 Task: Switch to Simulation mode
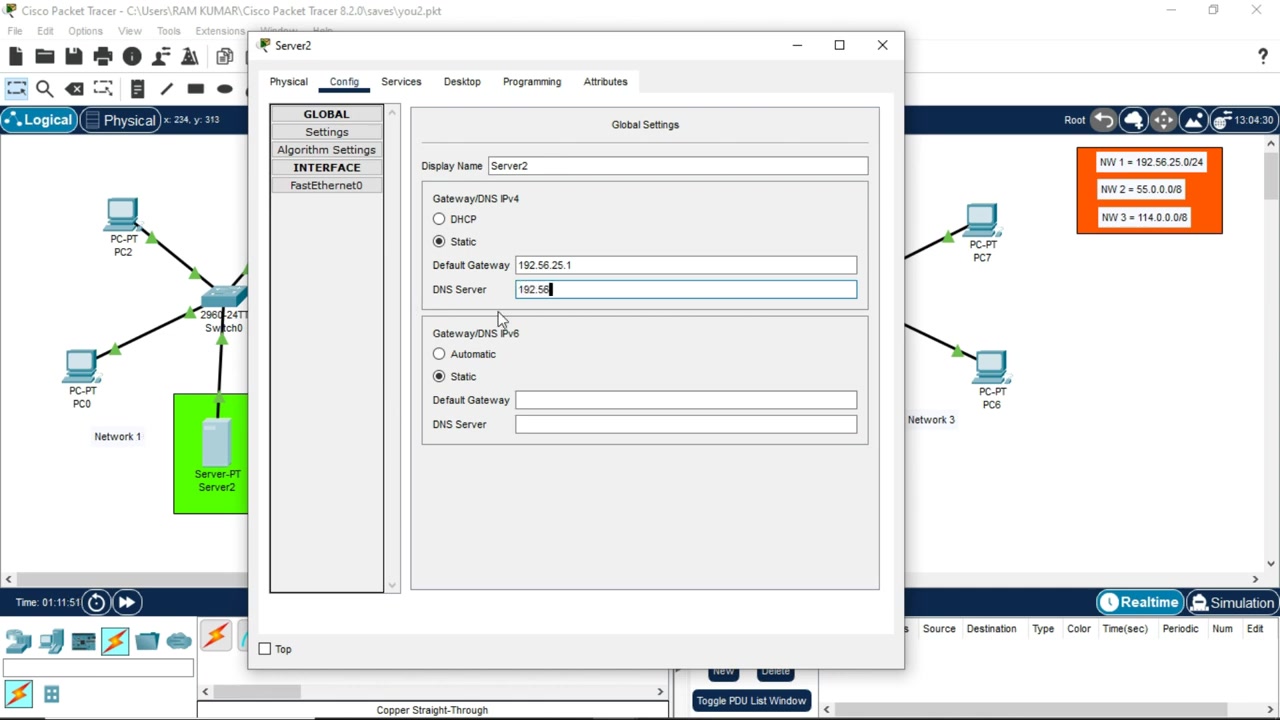[x=1232, y=602]
